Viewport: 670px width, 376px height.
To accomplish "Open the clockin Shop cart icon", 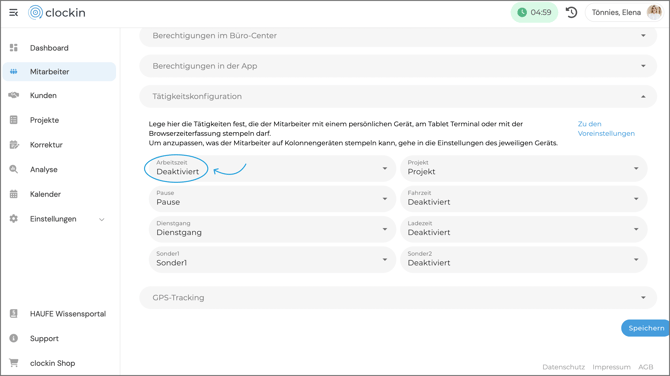I will pyautogui.click(x=14, y=363).
